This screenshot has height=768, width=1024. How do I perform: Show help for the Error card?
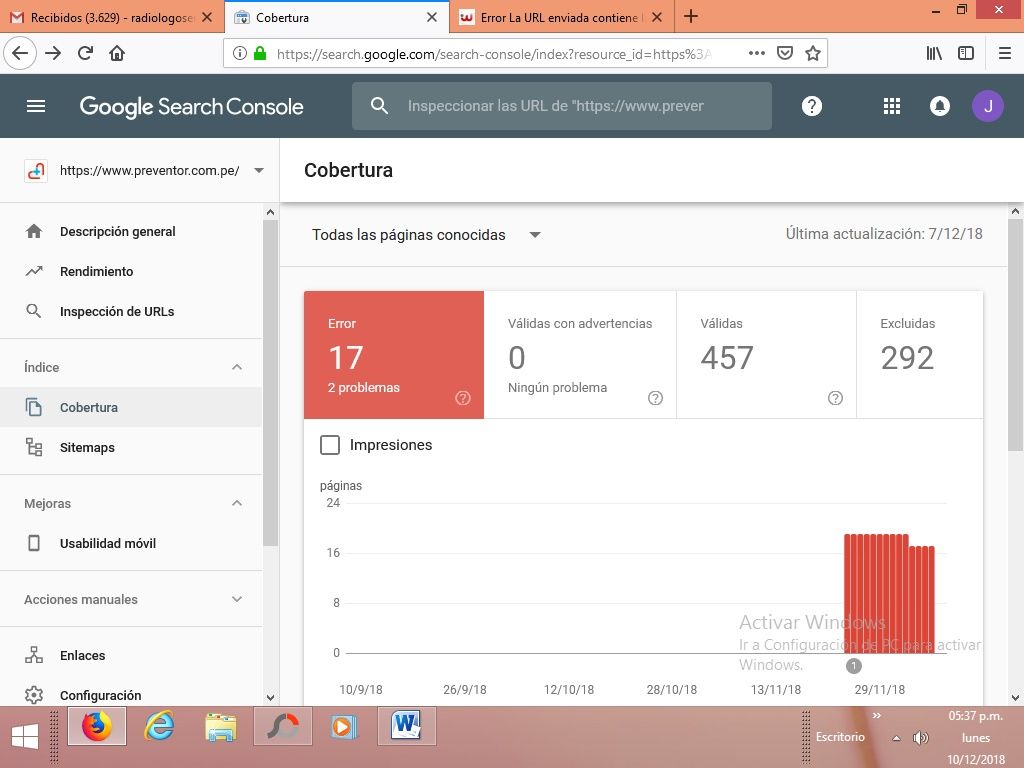463,398
